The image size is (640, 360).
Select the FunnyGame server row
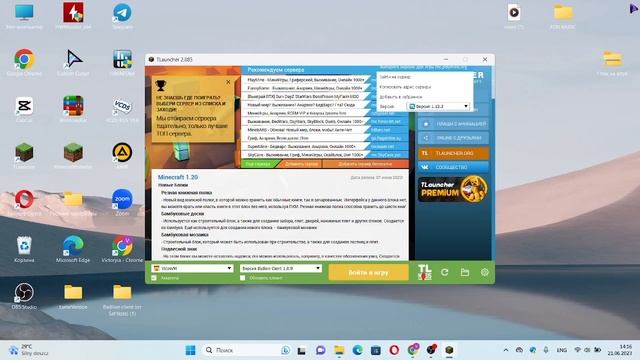306,88
